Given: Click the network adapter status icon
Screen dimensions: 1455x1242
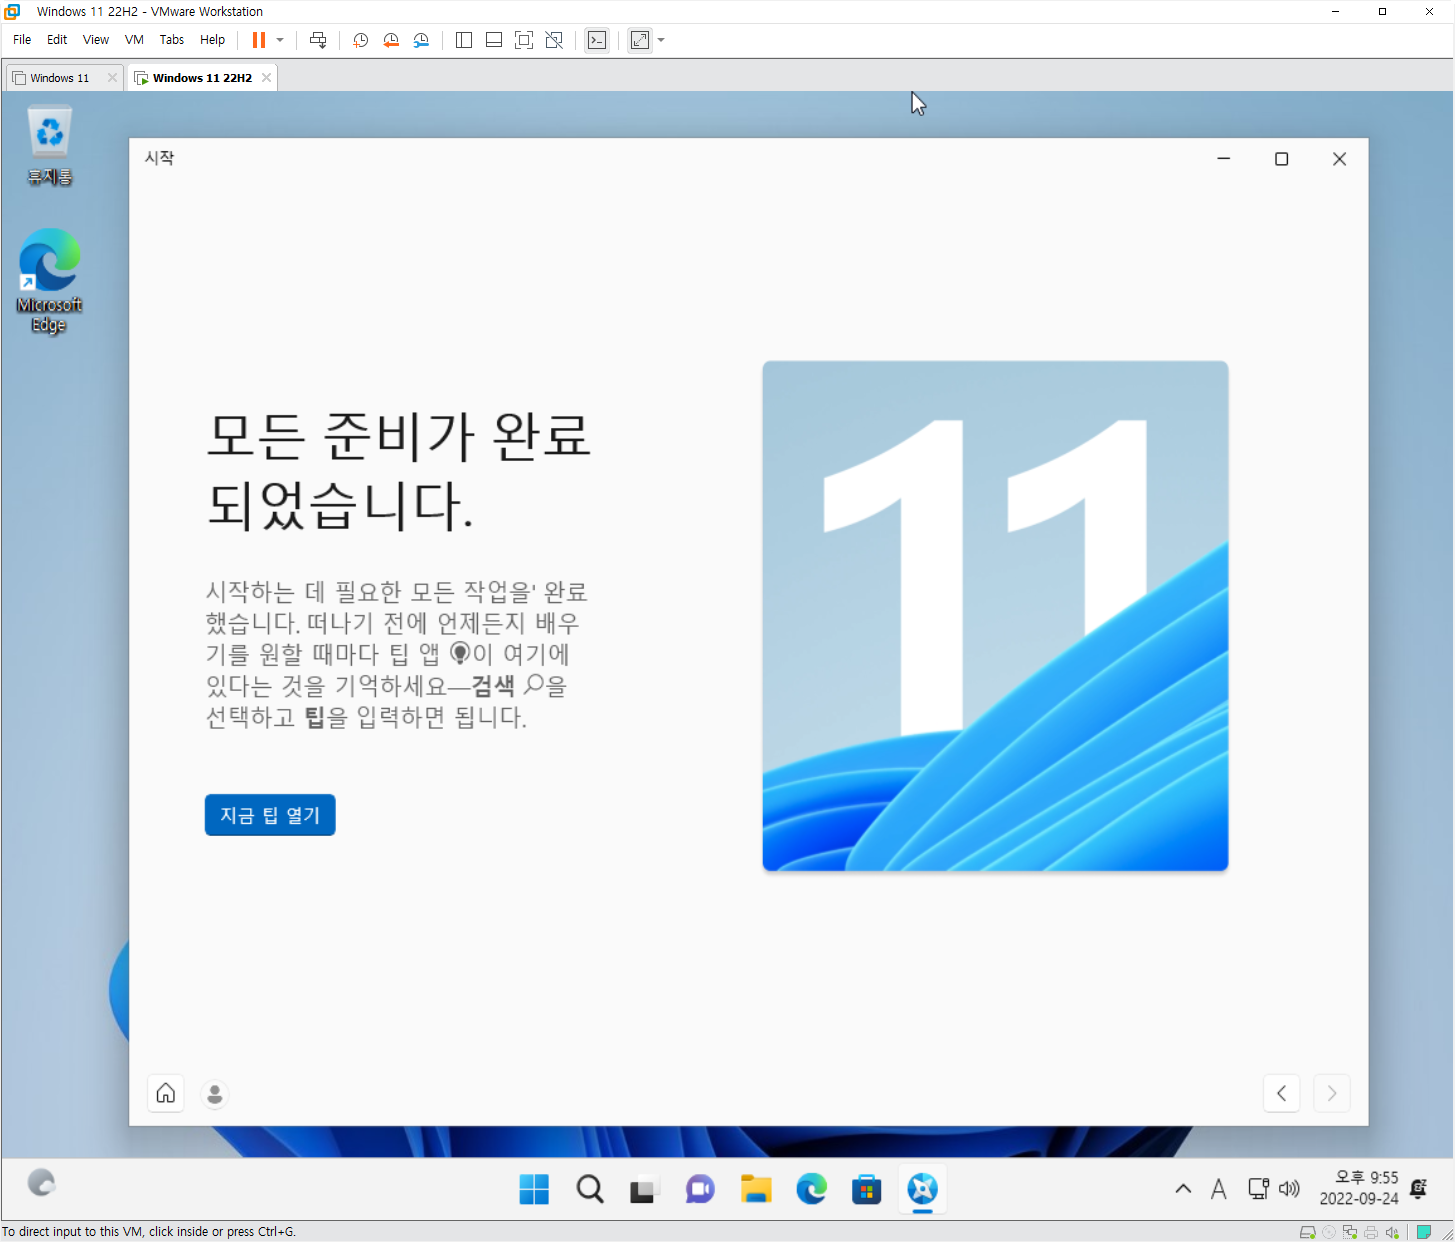Looking at the screenshot, I should 1350,1232.
